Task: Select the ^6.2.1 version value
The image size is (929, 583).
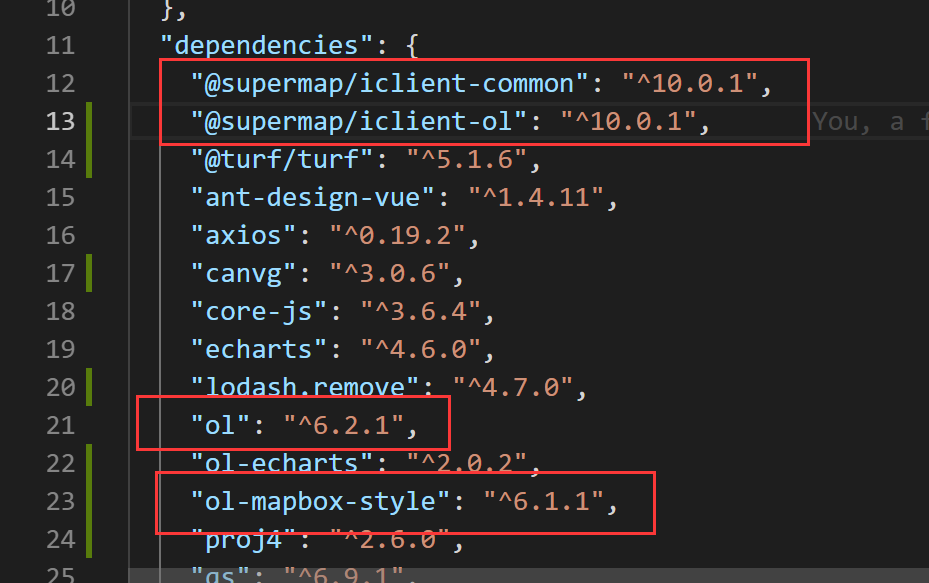Action: [344, 425]
